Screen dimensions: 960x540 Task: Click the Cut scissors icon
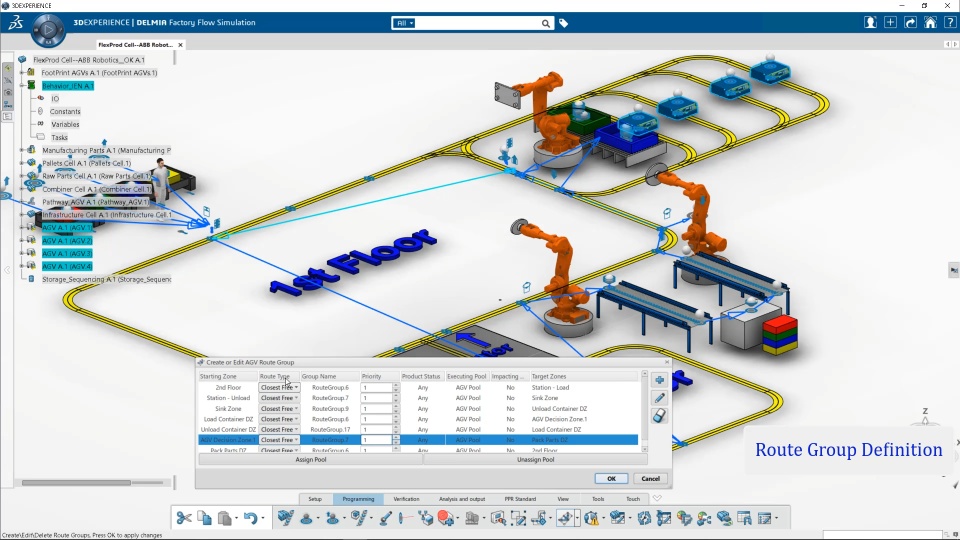184,518
